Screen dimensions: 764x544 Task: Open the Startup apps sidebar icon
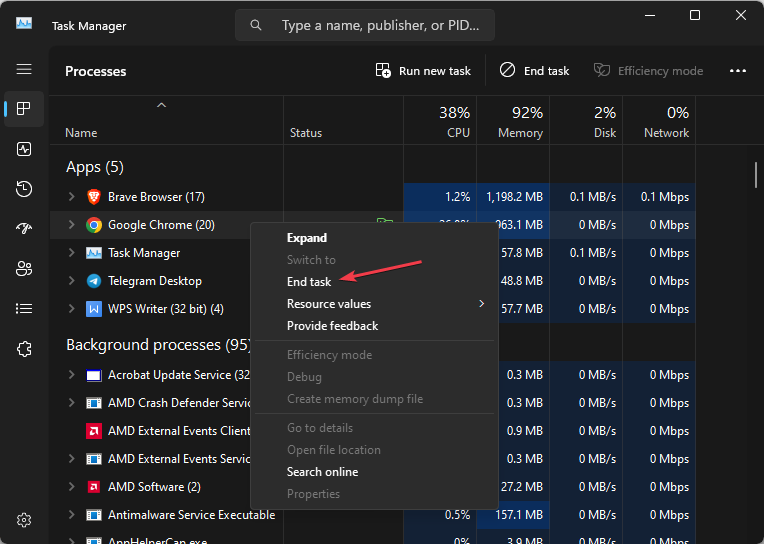point(24,228)
